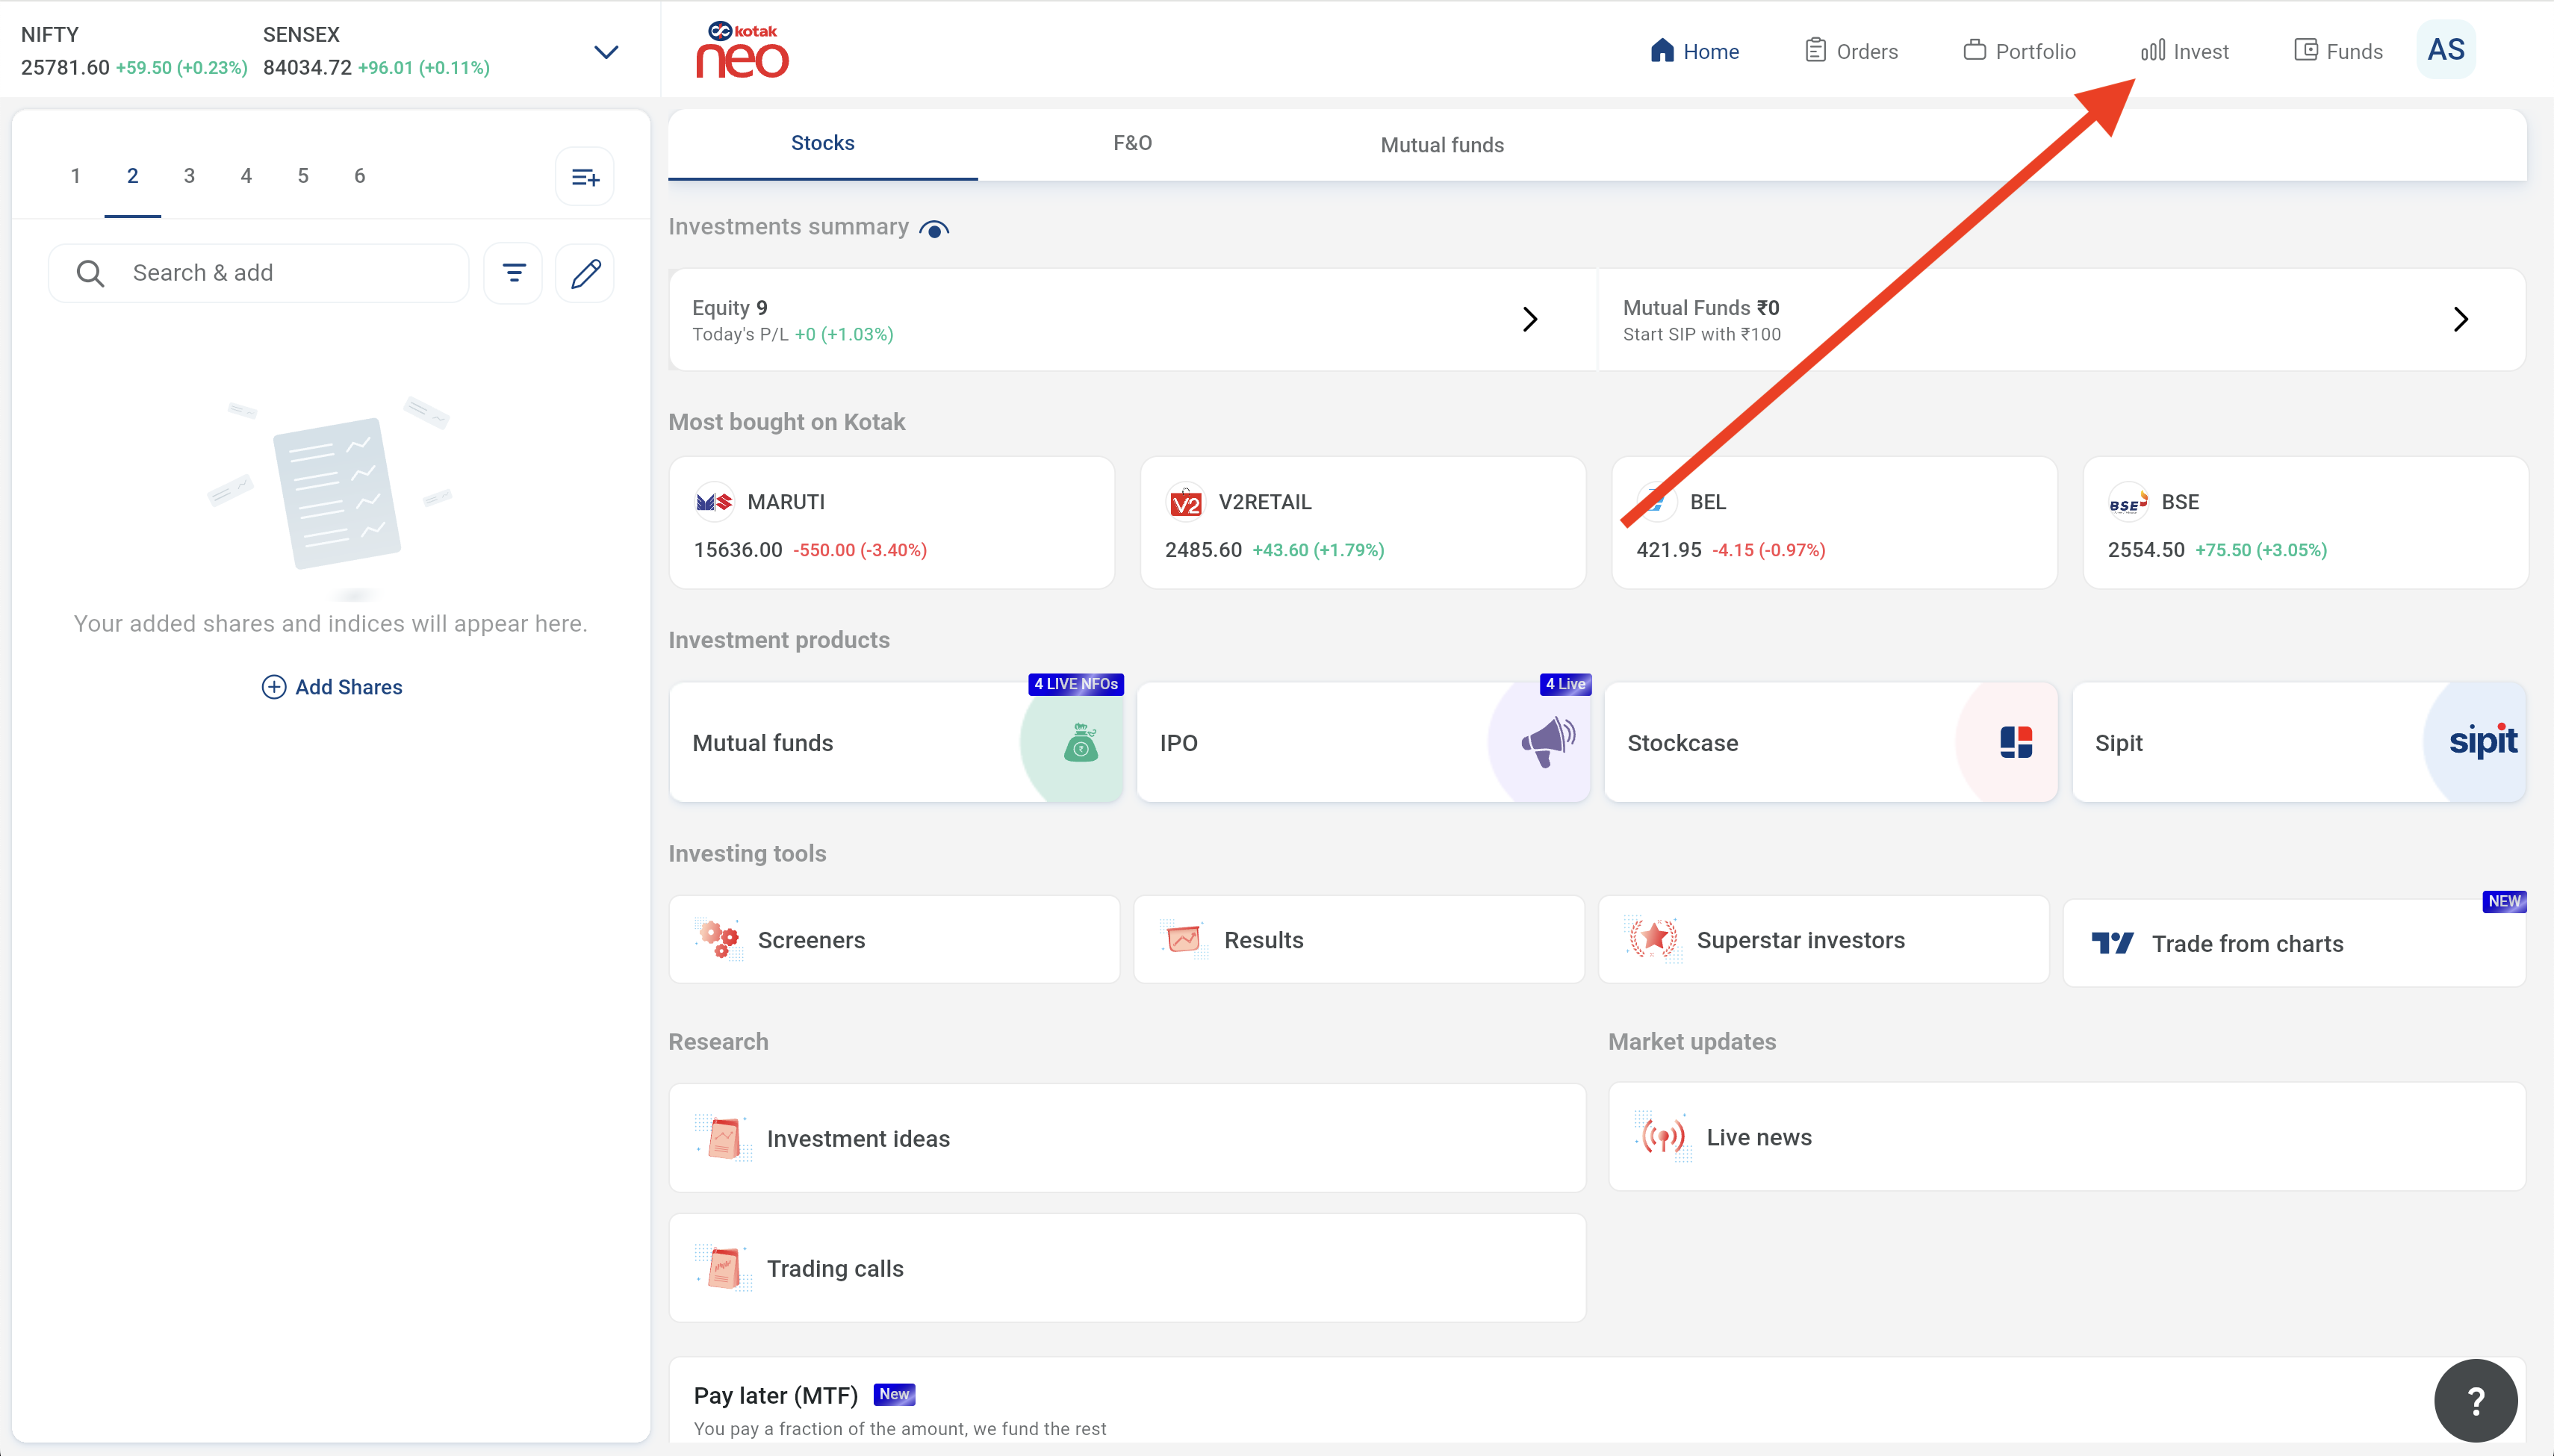Image resolution: width=2554 pixels, height=1456 pixels.
Task: Expand the Mutual Funds summary chevron
Action: (x=2461, y=319)
